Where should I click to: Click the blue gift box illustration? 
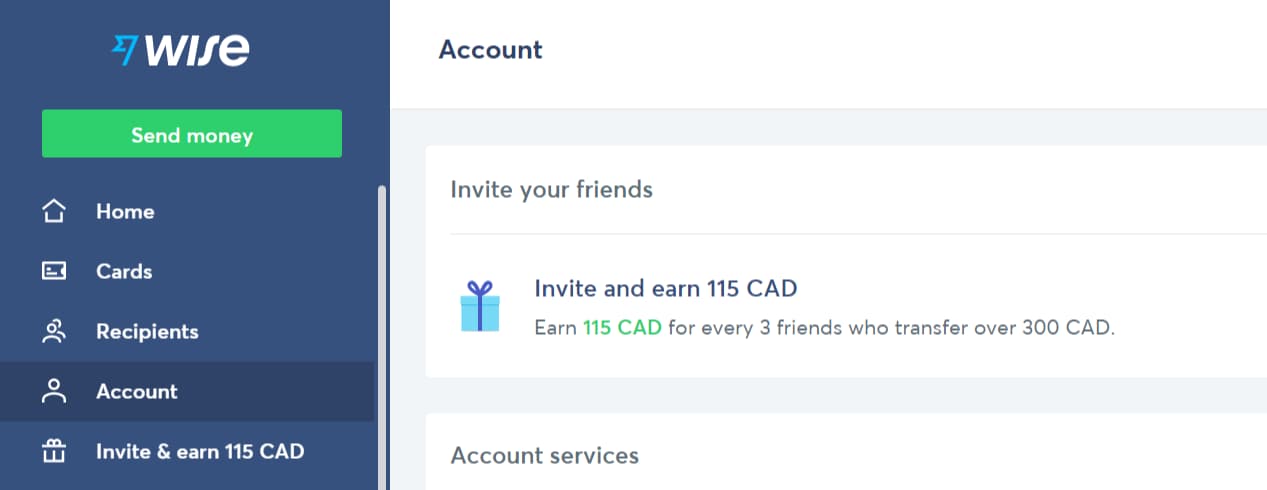coord(479,306)
